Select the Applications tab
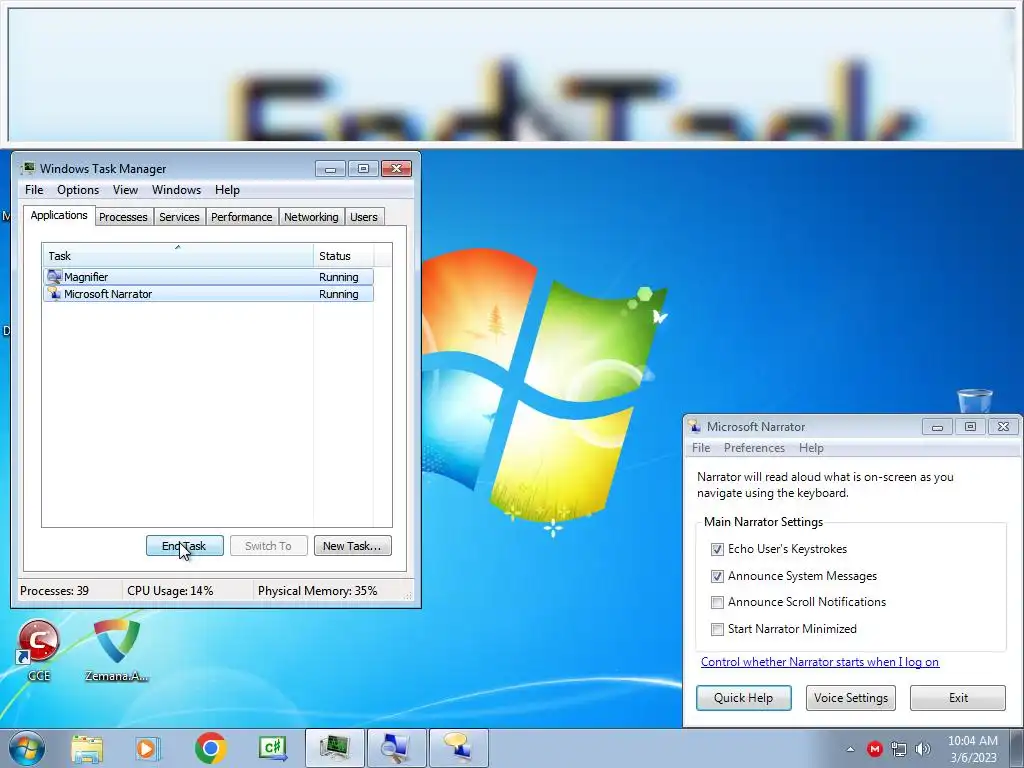 click(x=59, y=216)
